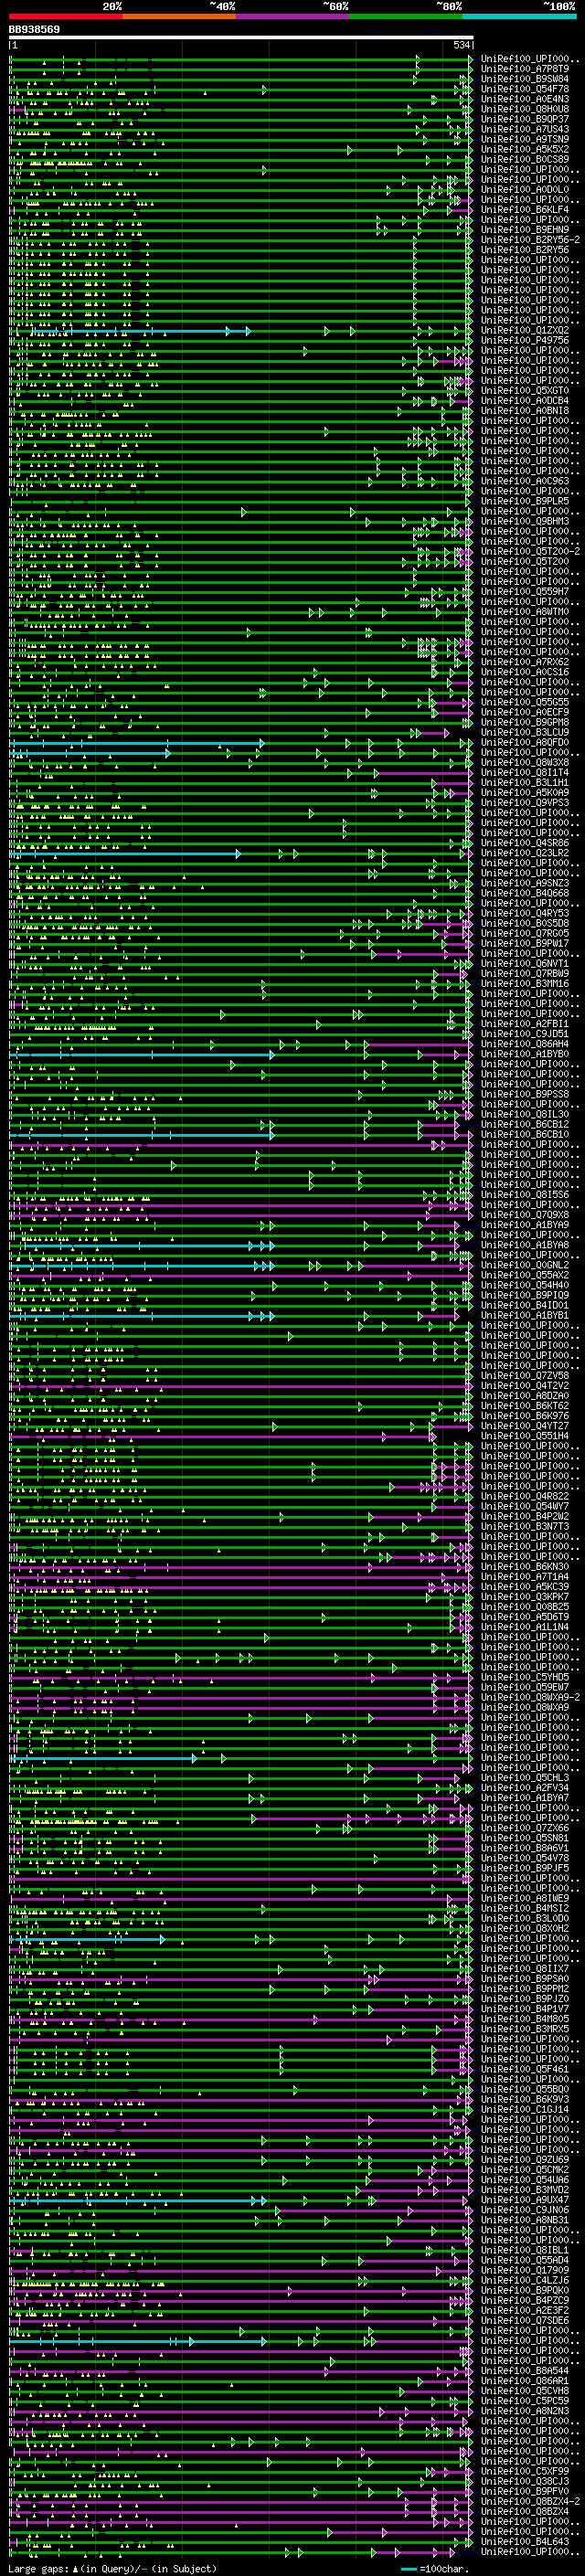Open hit UniRef100_B9QP37
The width and height of the screenshot is (585, 2576).
(x=525, y=119)
